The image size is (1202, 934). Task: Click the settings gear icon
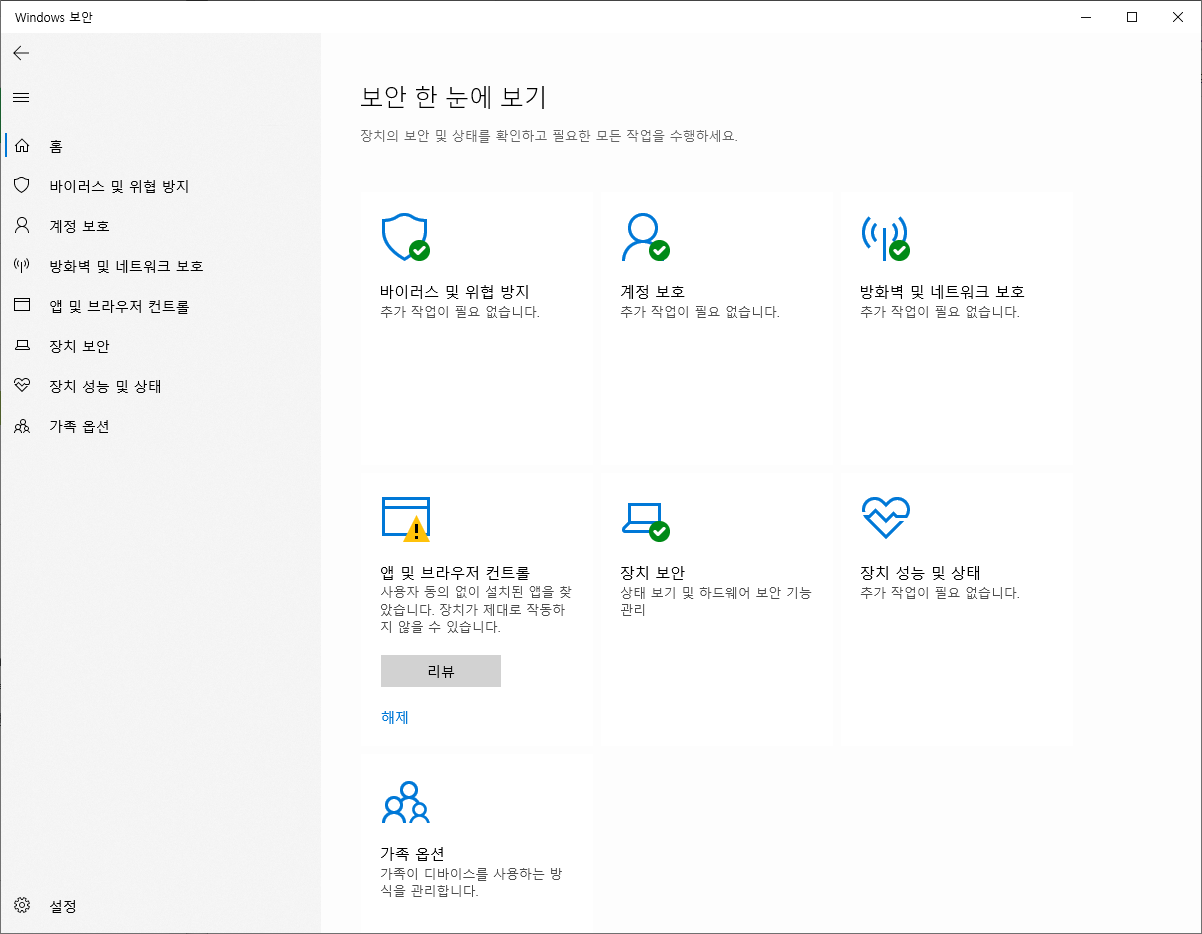(22, 906)
